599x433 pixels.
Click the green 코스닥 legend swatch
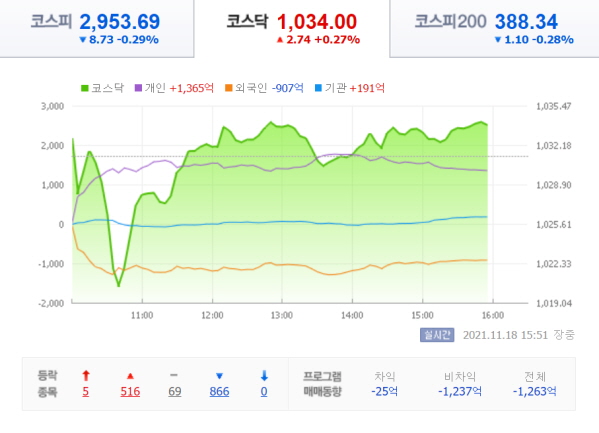[x=84, y=88]
